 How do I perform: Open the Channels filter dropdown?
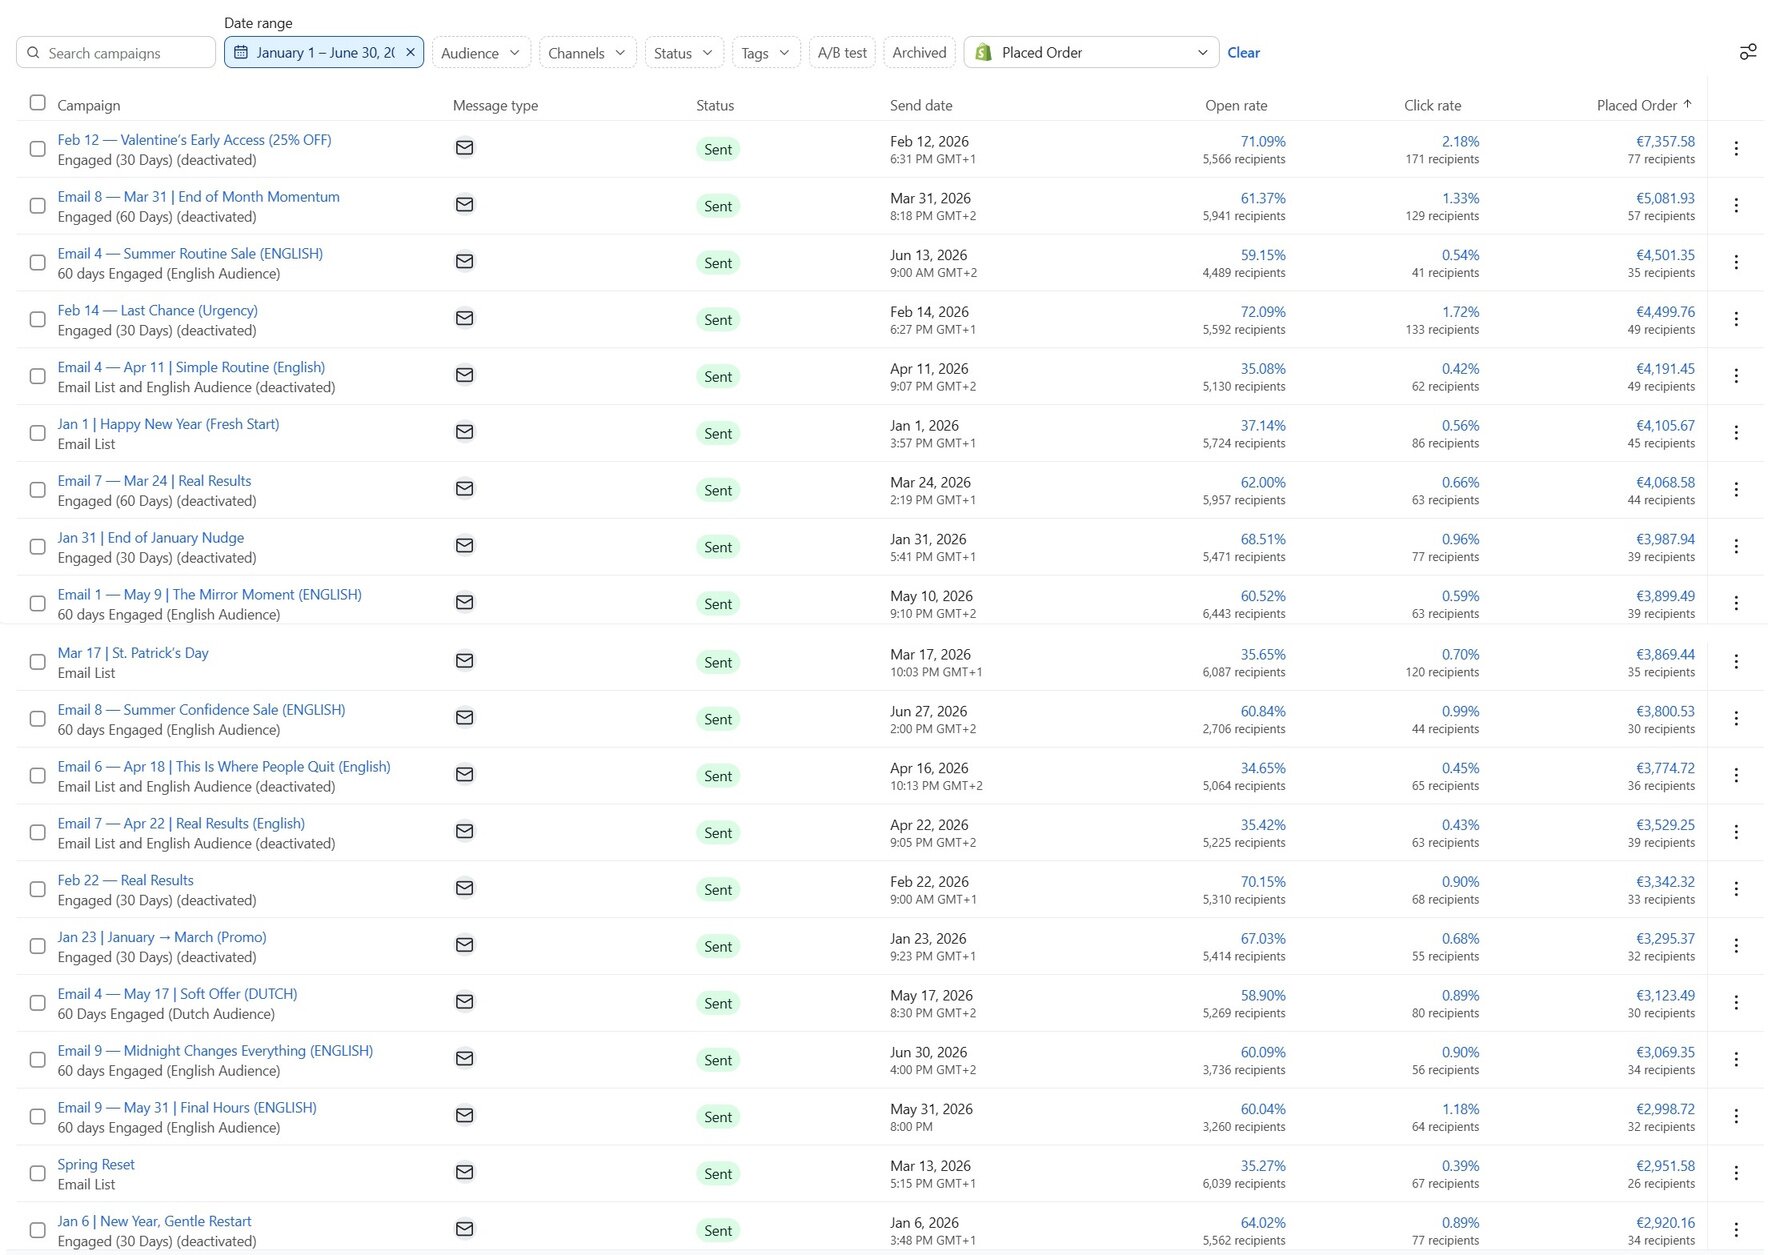click(587, 52)
